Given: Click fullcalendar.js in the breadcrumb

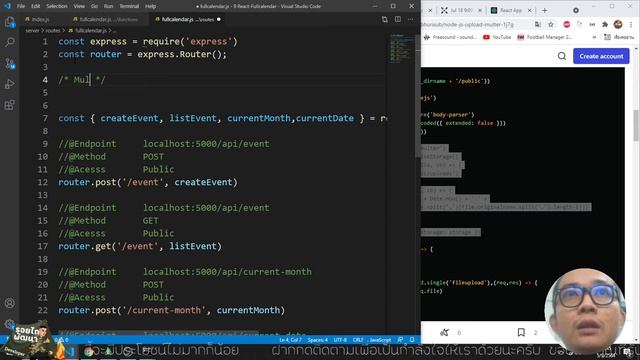Looking at the screenshot, I should click(87, 31).
